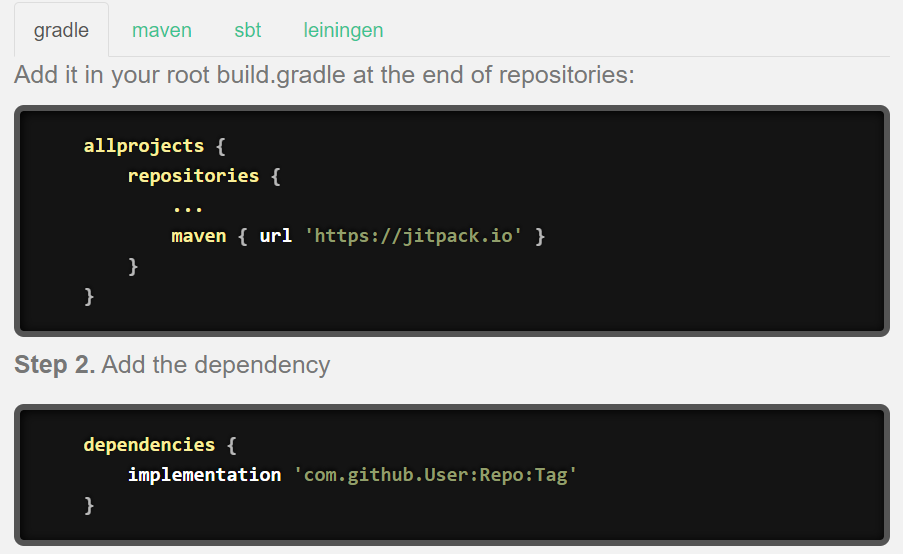Click the '...' ellipsis line in code
The image size is (903, 554).
(x=188, y=208)
